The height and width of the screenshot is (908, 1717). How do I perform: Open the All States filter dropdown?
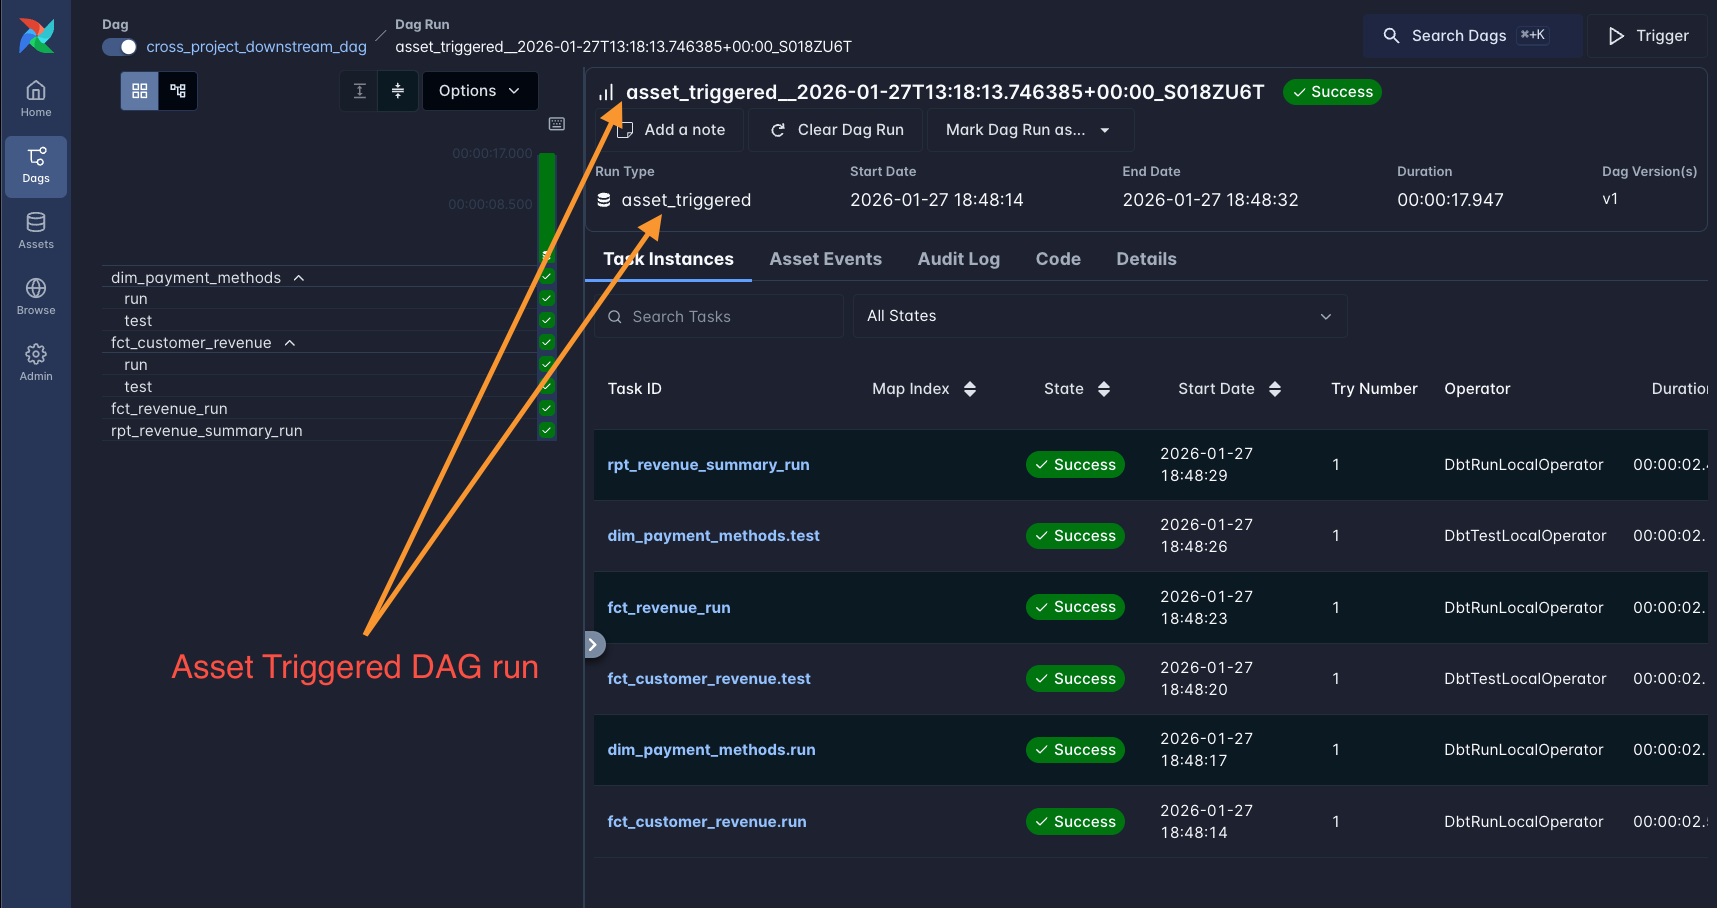click(x=1099, y=315)
